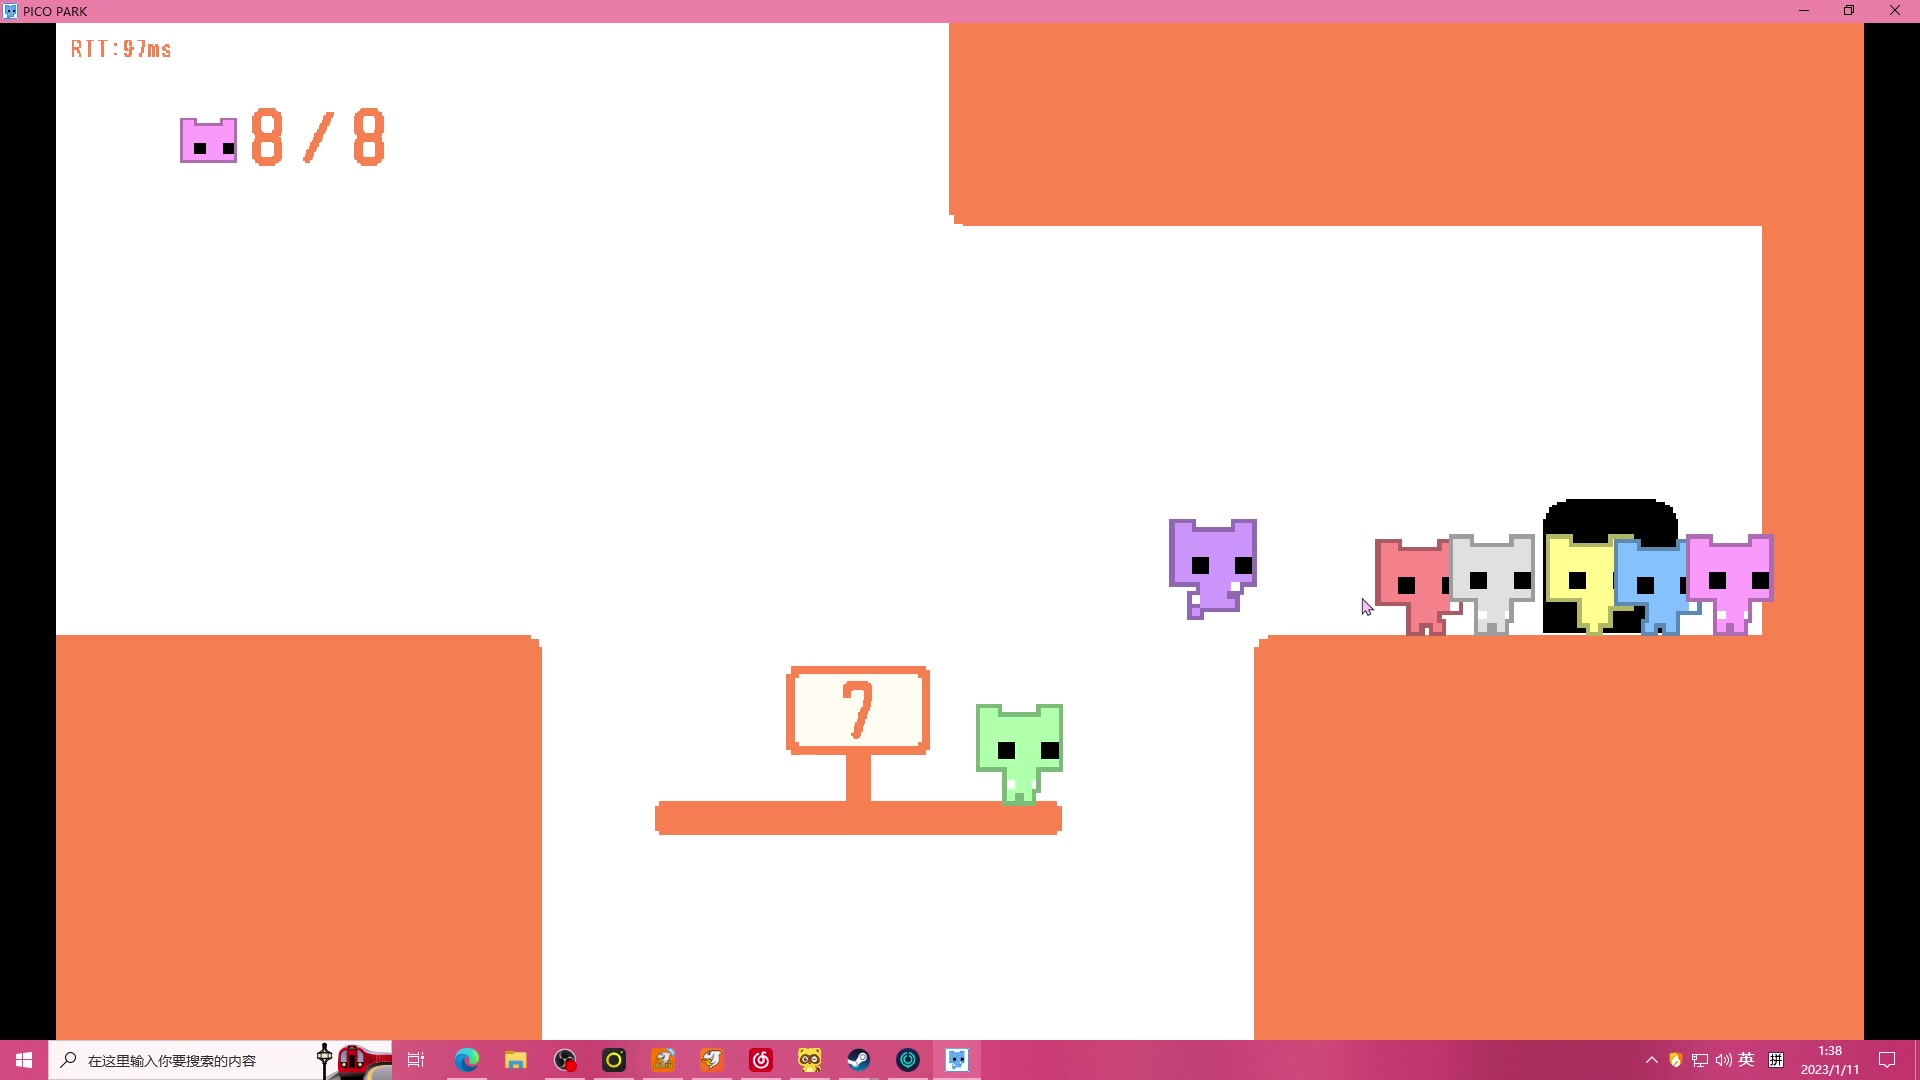Open the yellow raccoon app in taskbar
This screenshot has height=1080, width=1920.
point(810,1060)
